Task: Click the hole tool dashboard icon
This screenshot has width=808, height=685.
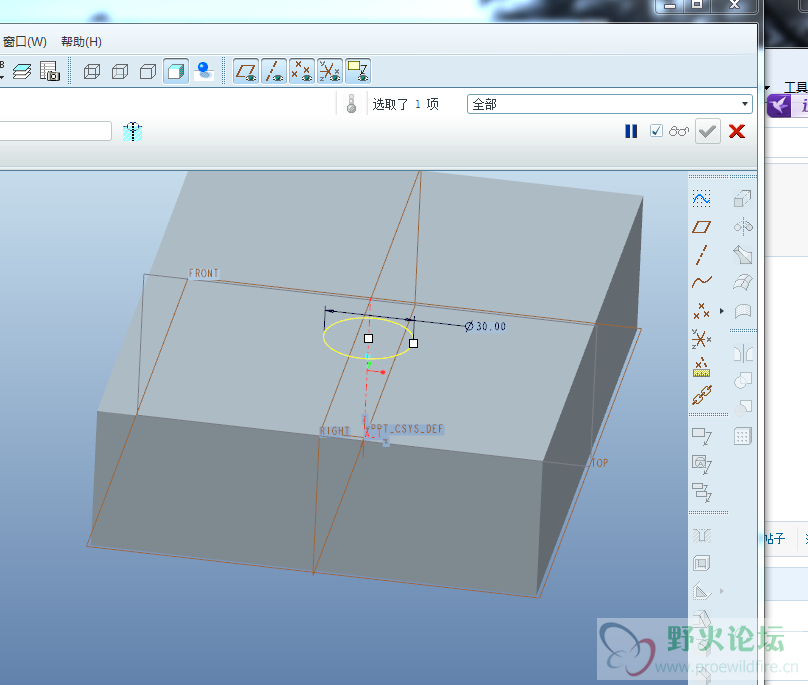Action: tap(132, 131)
